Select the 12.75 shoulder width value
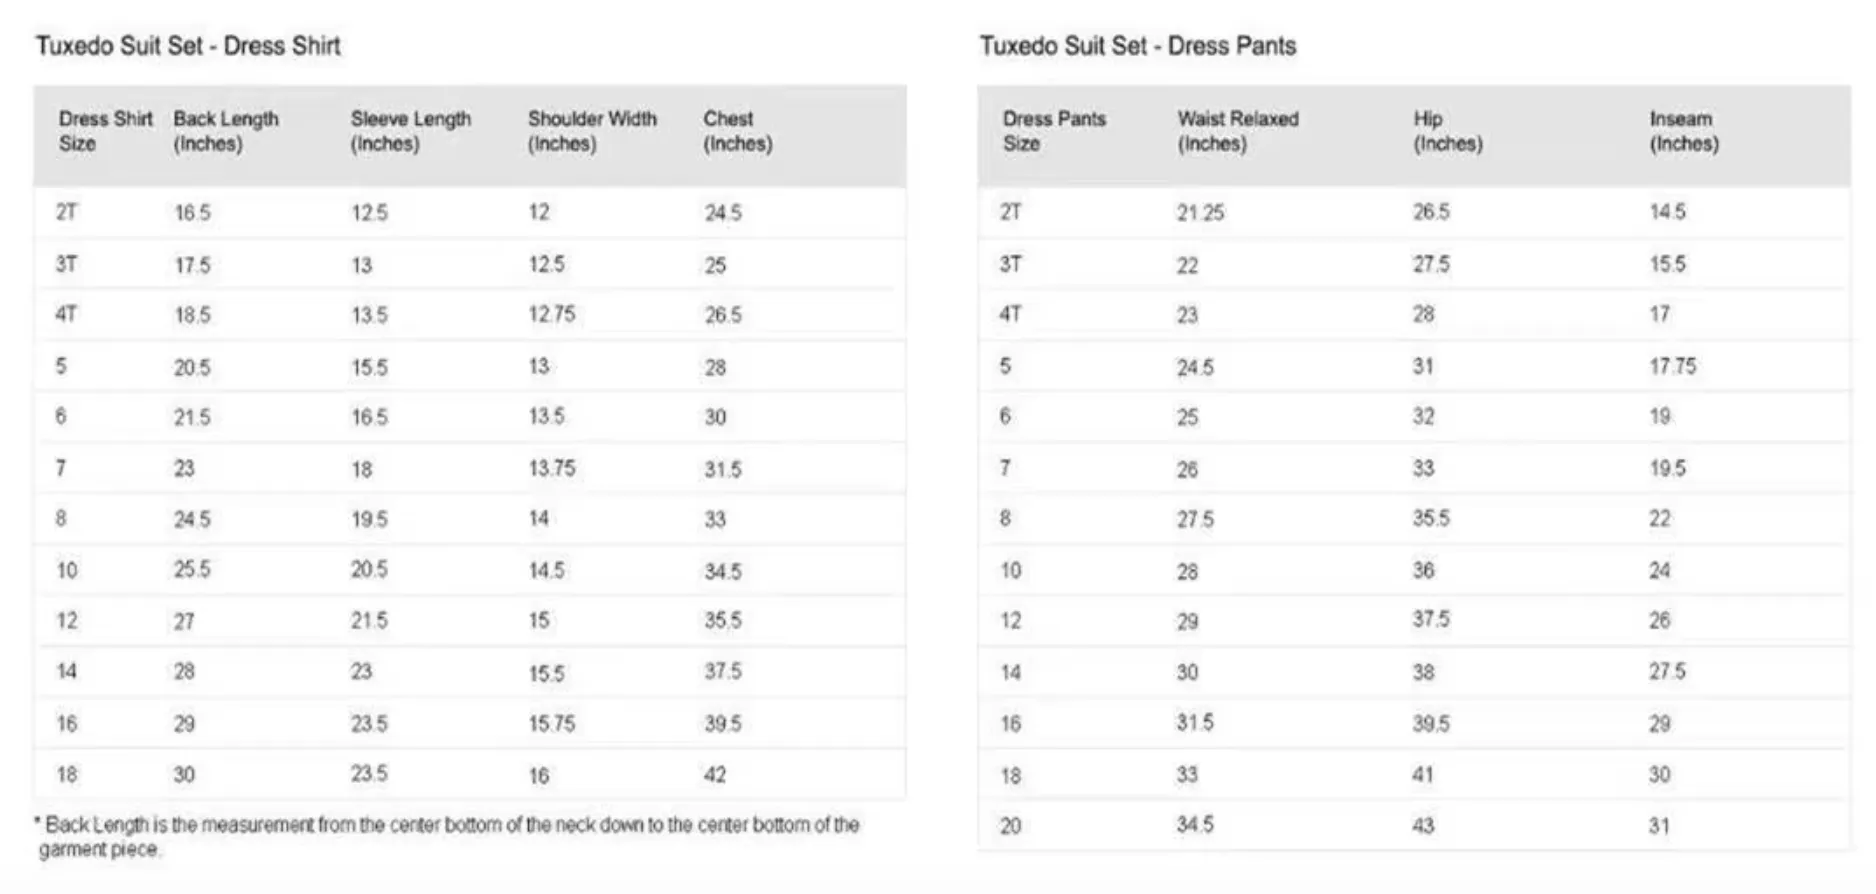Image resolution: width=1876 pixels, height=894 pixels. click(552, 314)
